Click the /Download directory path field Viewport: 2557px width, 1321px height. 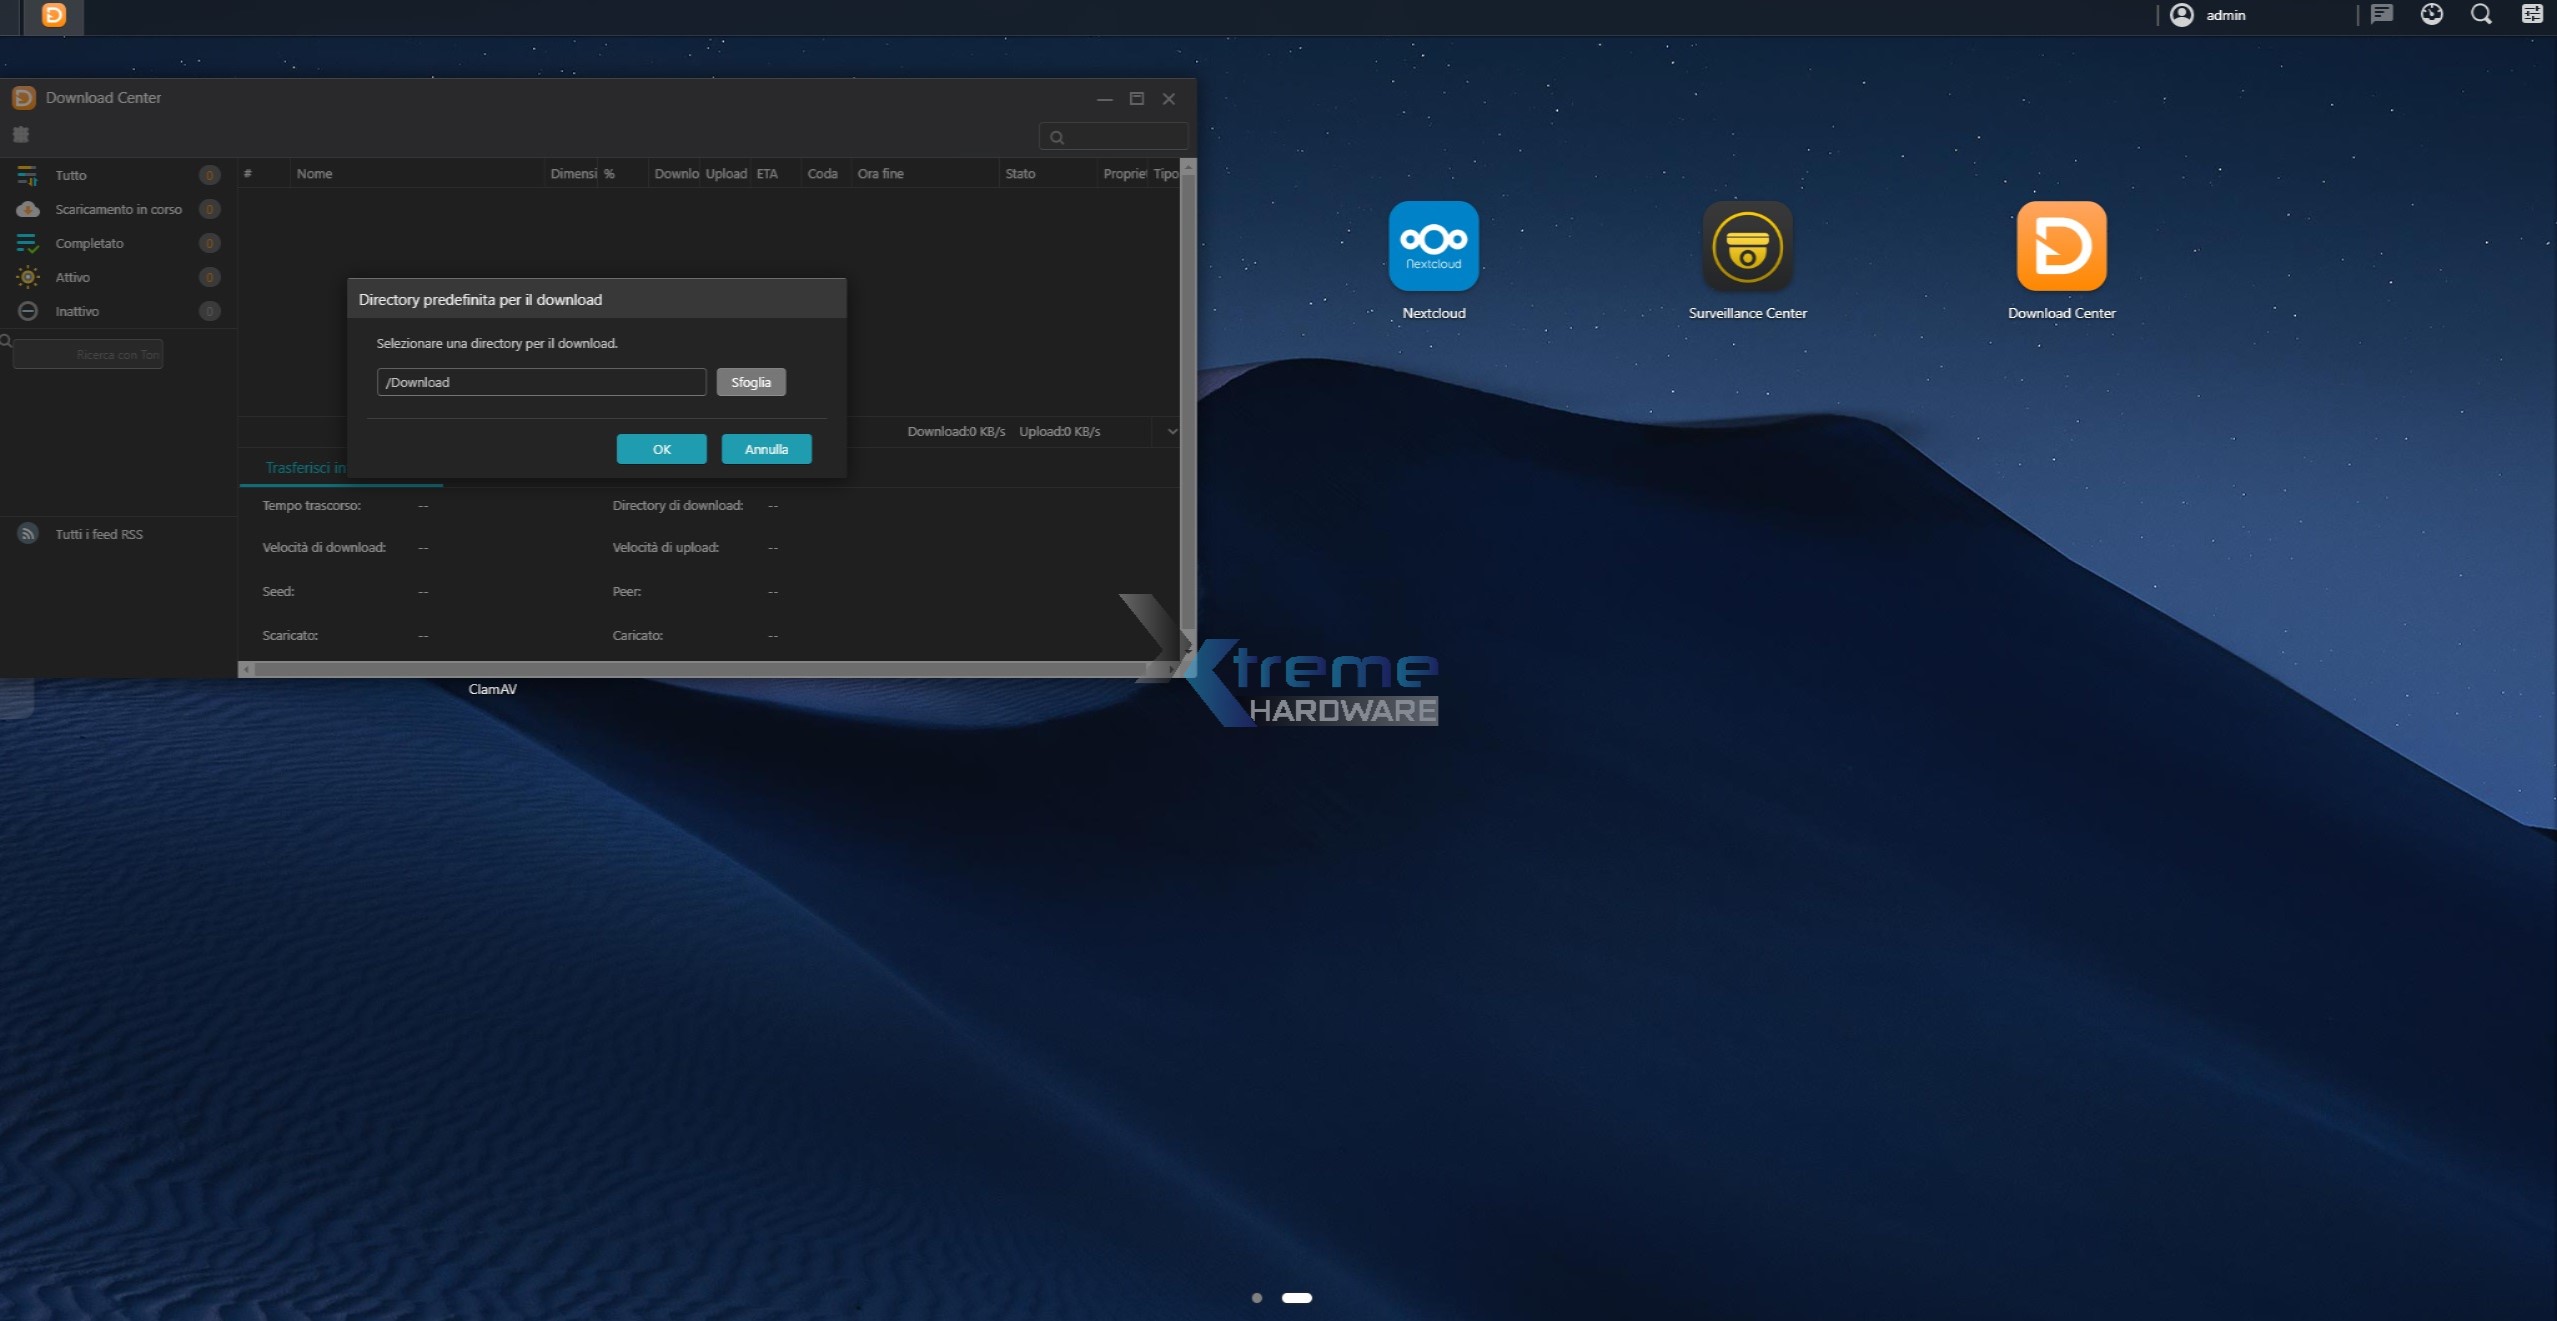click(541, 382)
